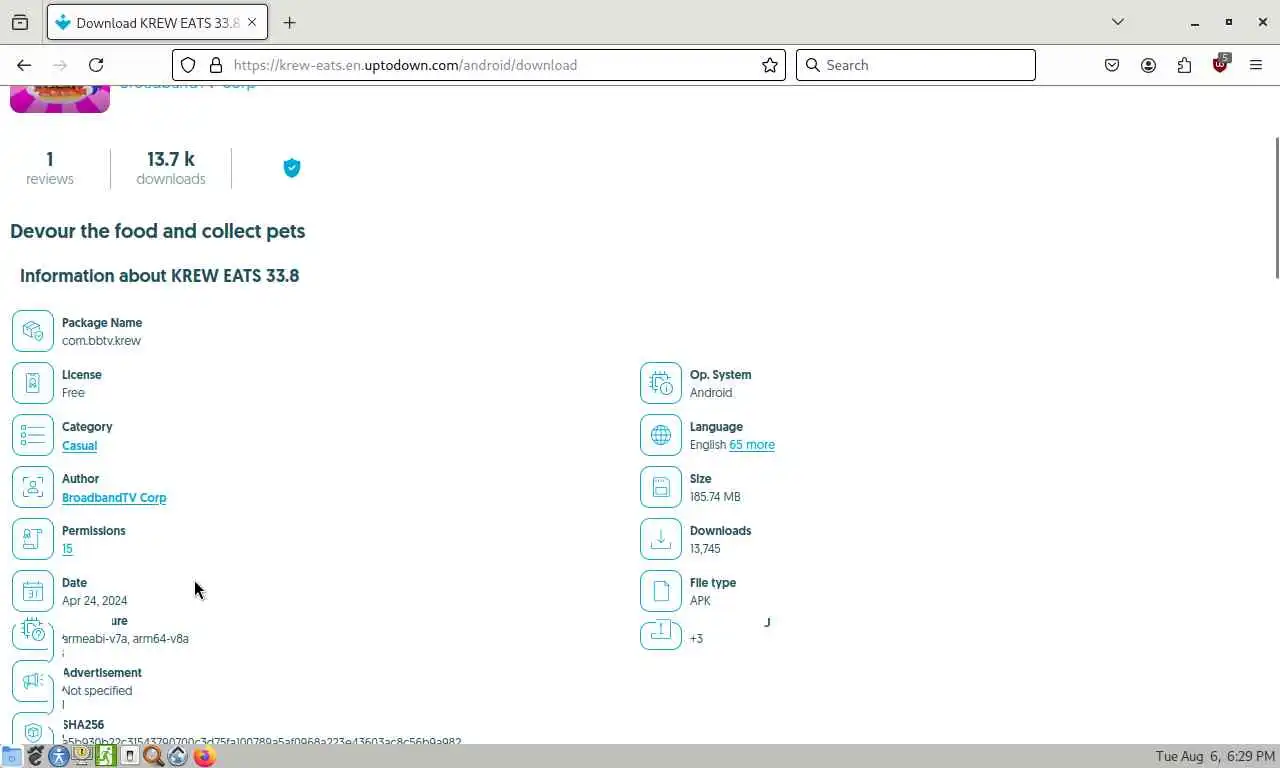The height and width of the screenshot is (768, 1280).
Task: Select the Download KREW EATS tab
Action: click(157, 22)
